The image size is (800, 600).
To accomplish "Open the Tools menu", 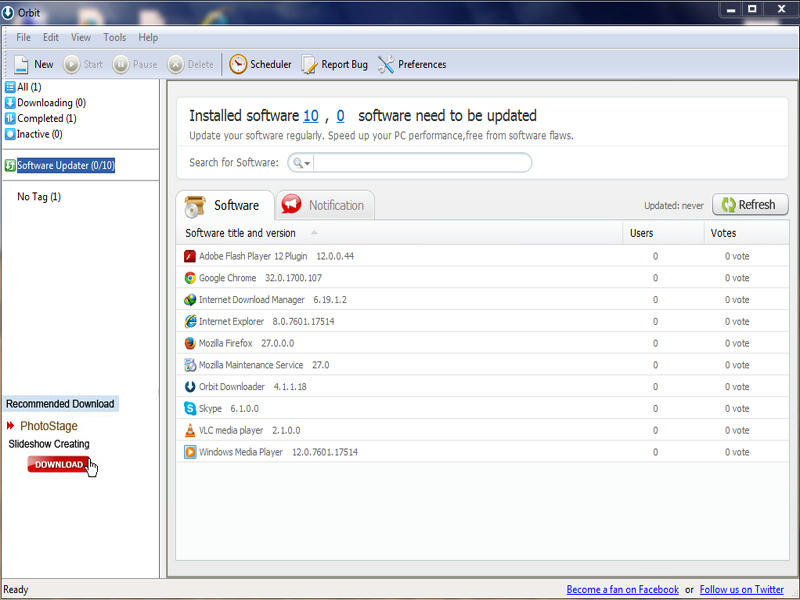I will 114,38.
